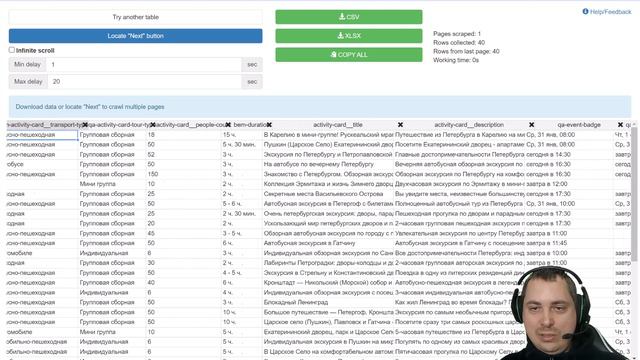Select the cell "завтра в 11:45"
This screenshot has height=360, width=640.
pos(569,243)
